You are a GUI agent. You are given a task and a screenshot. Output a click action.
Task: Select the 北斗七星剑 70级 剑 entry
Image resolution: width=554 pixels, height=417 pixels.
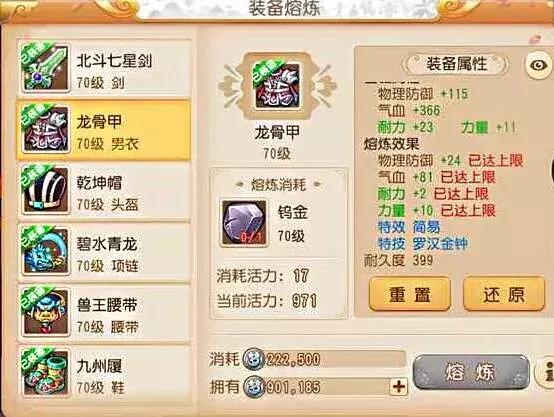104,69
